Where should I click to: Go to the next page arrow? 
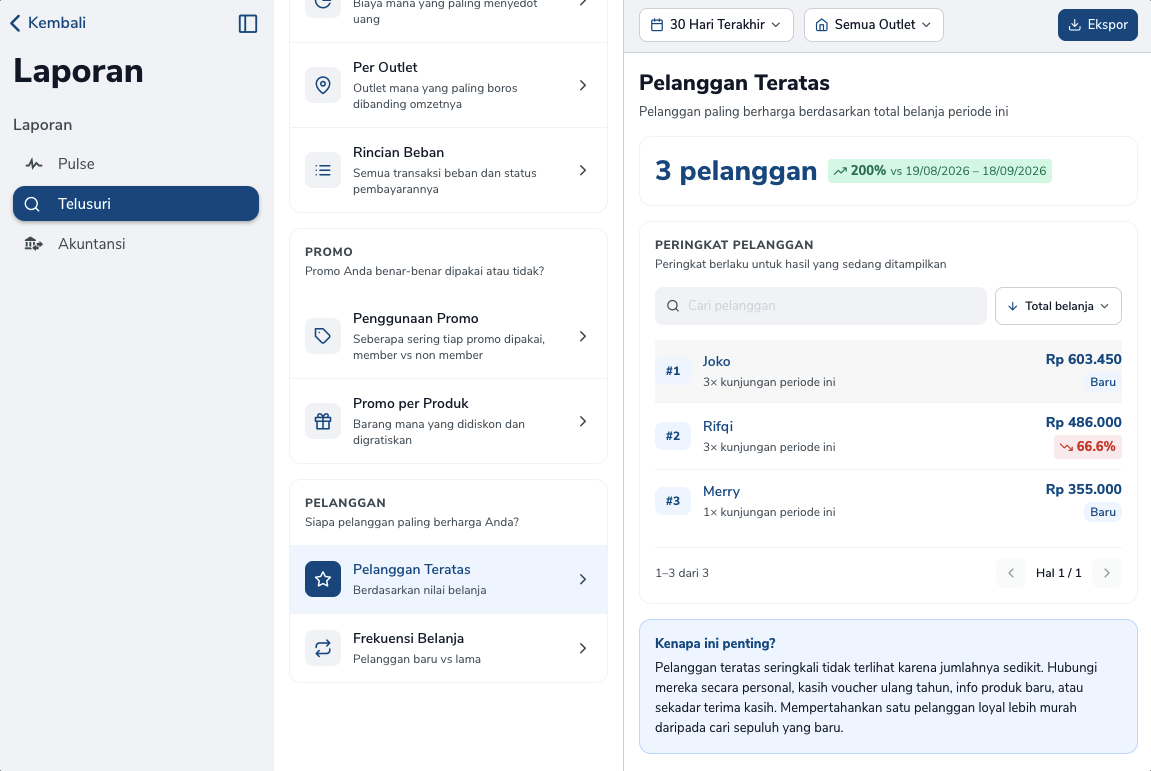(x=1107, y=573)
